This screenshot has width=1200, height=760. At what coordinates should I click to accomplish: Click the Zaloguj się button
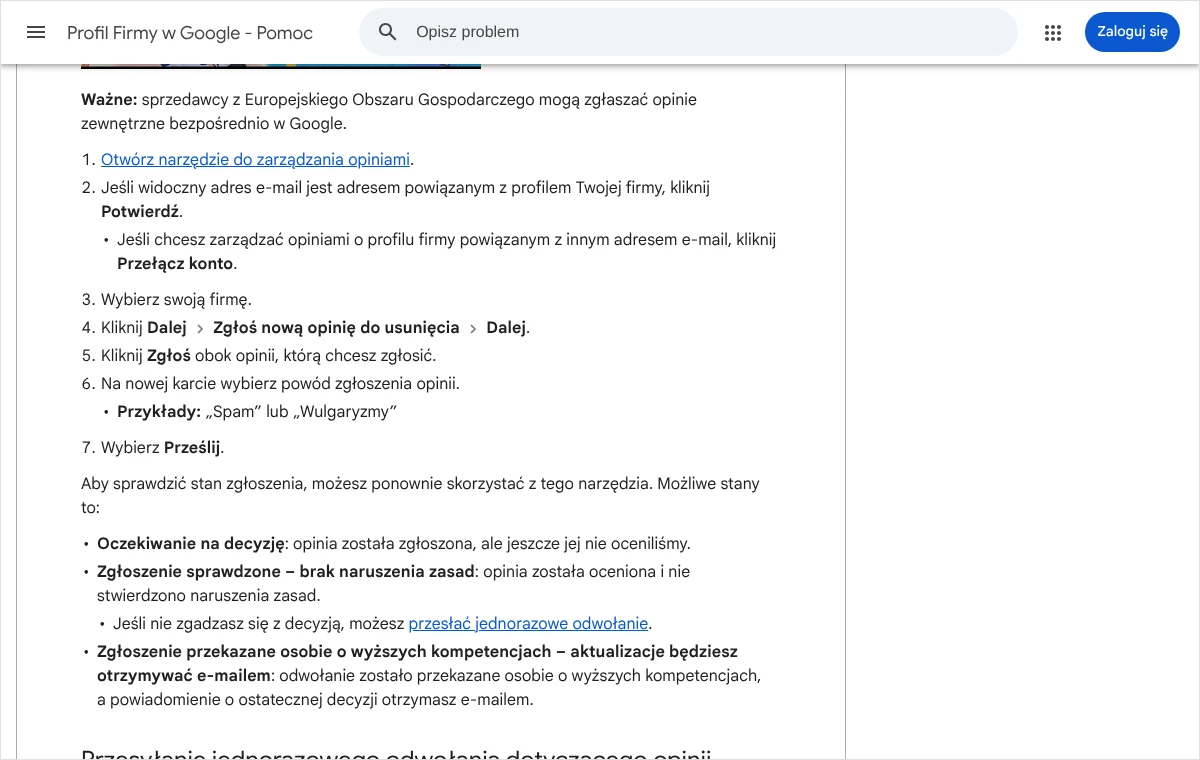(x=1132, y=32)
